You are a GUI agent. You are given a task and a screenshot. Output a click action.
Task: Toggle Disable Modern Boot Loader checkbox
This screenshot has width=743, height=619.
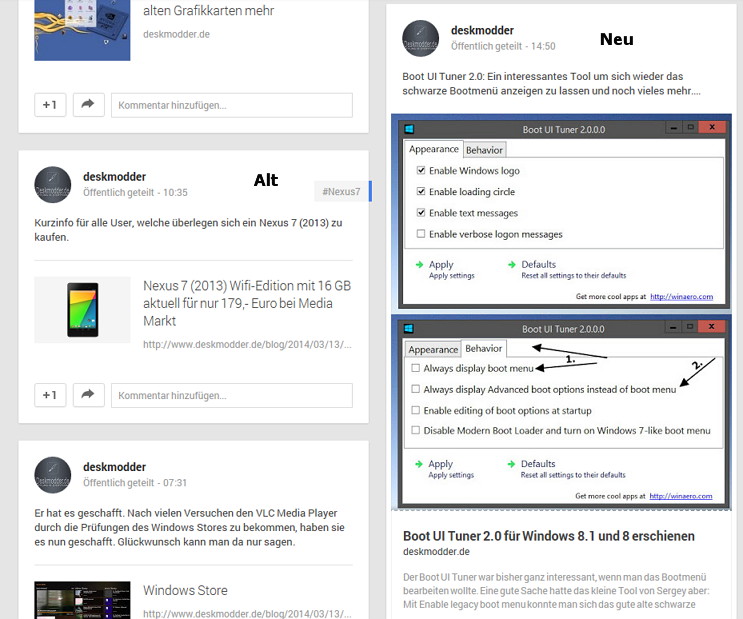[416, 430]
